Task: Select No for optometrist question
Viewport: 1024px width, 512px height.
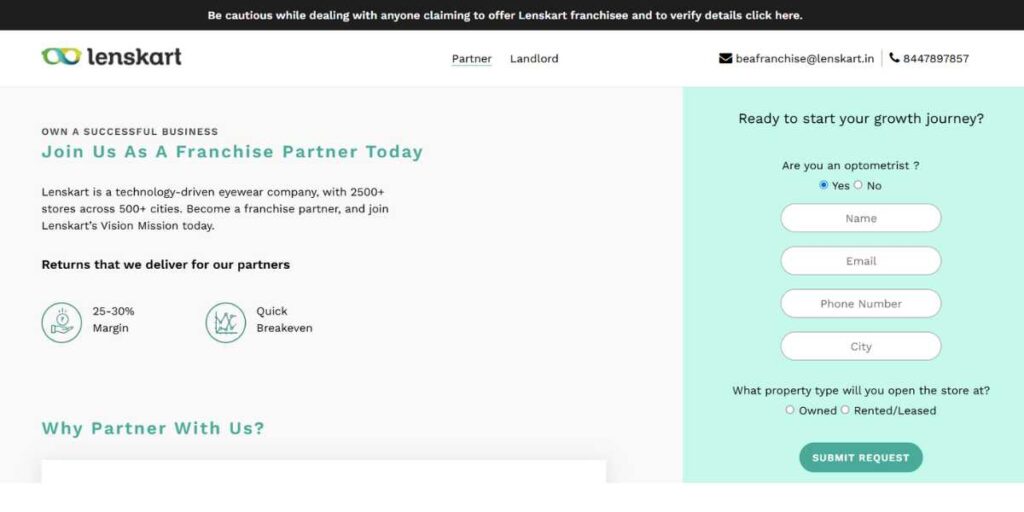Action: point(858,185)
